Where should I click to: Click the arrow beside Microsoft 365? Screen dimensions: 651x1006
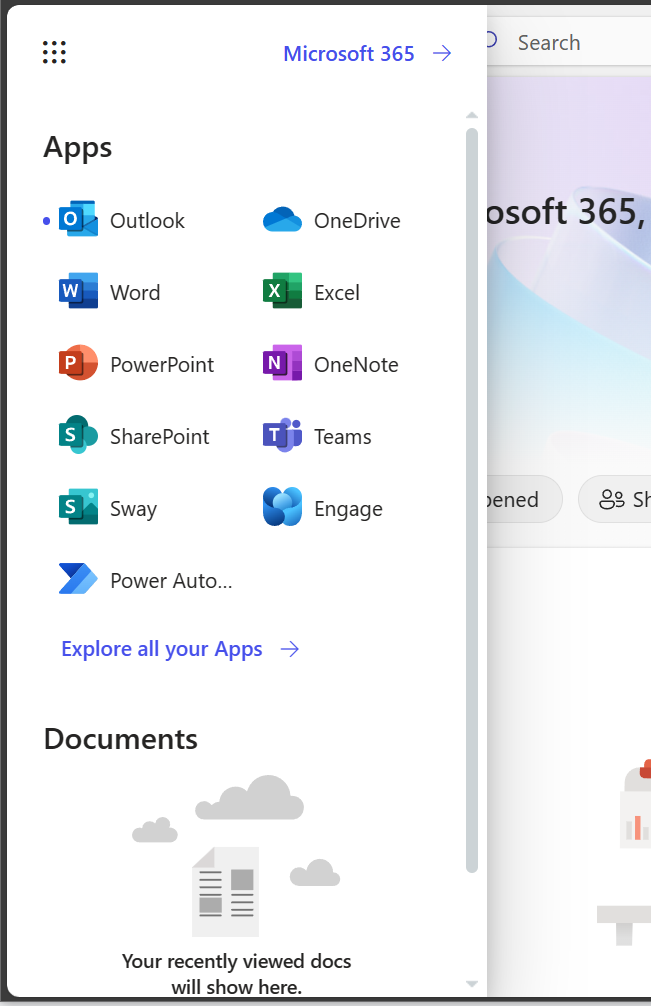tap(442, 53)
